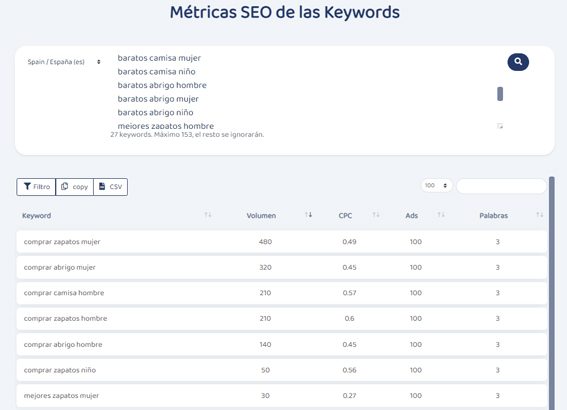The height and width of the screenshot is (410, 567).
Task: Click the volume value 140
Action: 265,344
